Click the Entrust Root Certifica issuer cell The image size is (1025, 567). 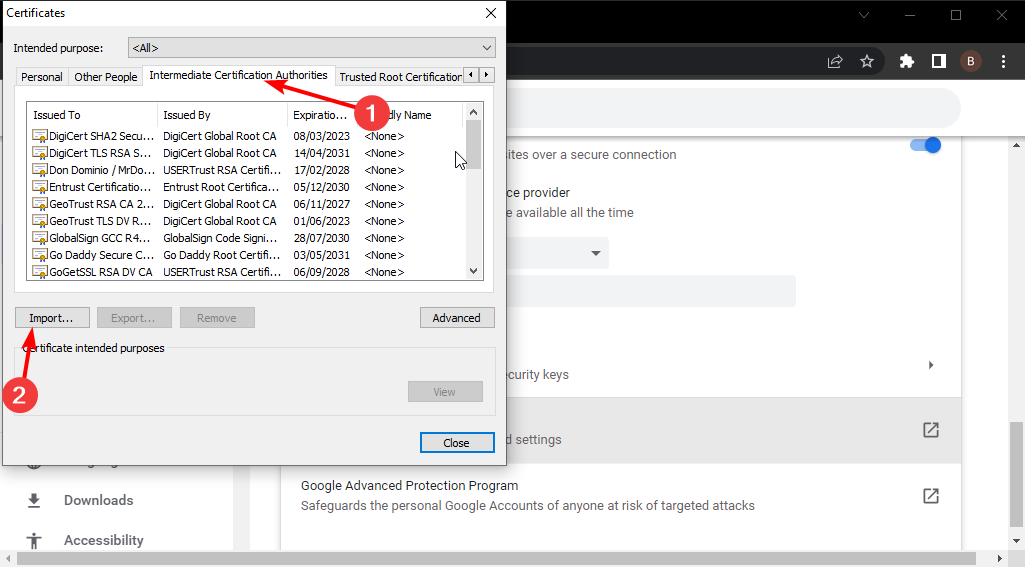pyautogui.click(x=222, y=187)
